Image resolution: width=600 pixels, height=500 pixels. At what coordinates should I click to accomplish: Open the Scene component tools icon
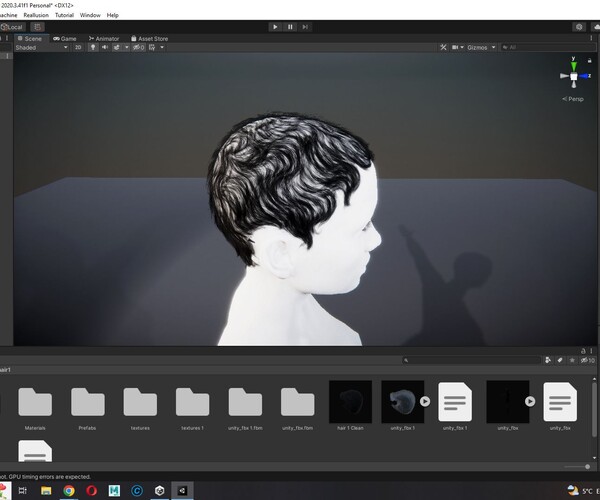[x=443, y=47]
